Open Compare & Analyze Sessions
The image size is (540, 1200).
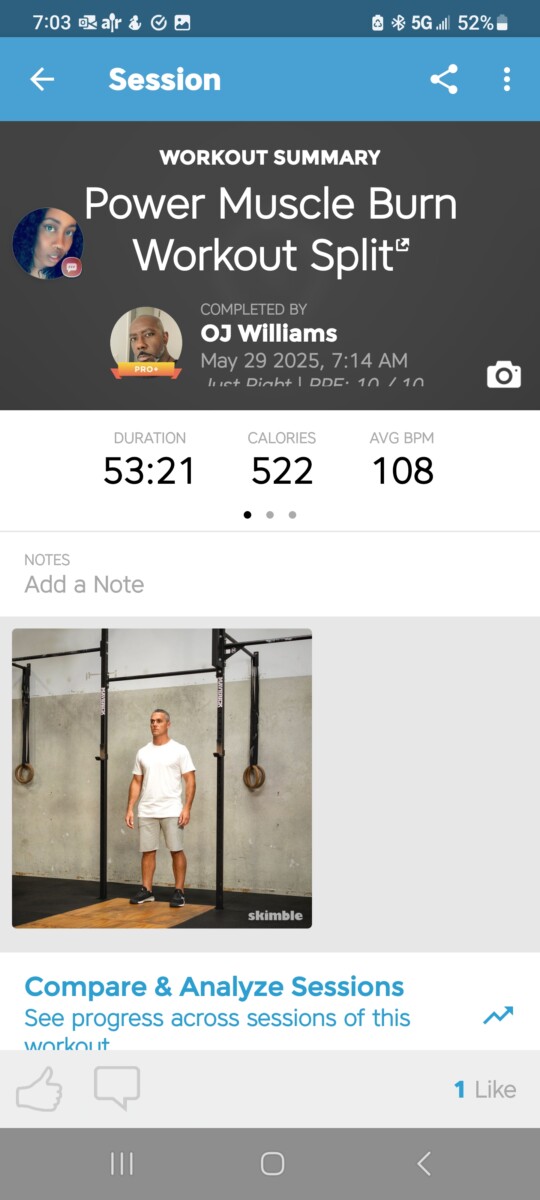point(214,988)
